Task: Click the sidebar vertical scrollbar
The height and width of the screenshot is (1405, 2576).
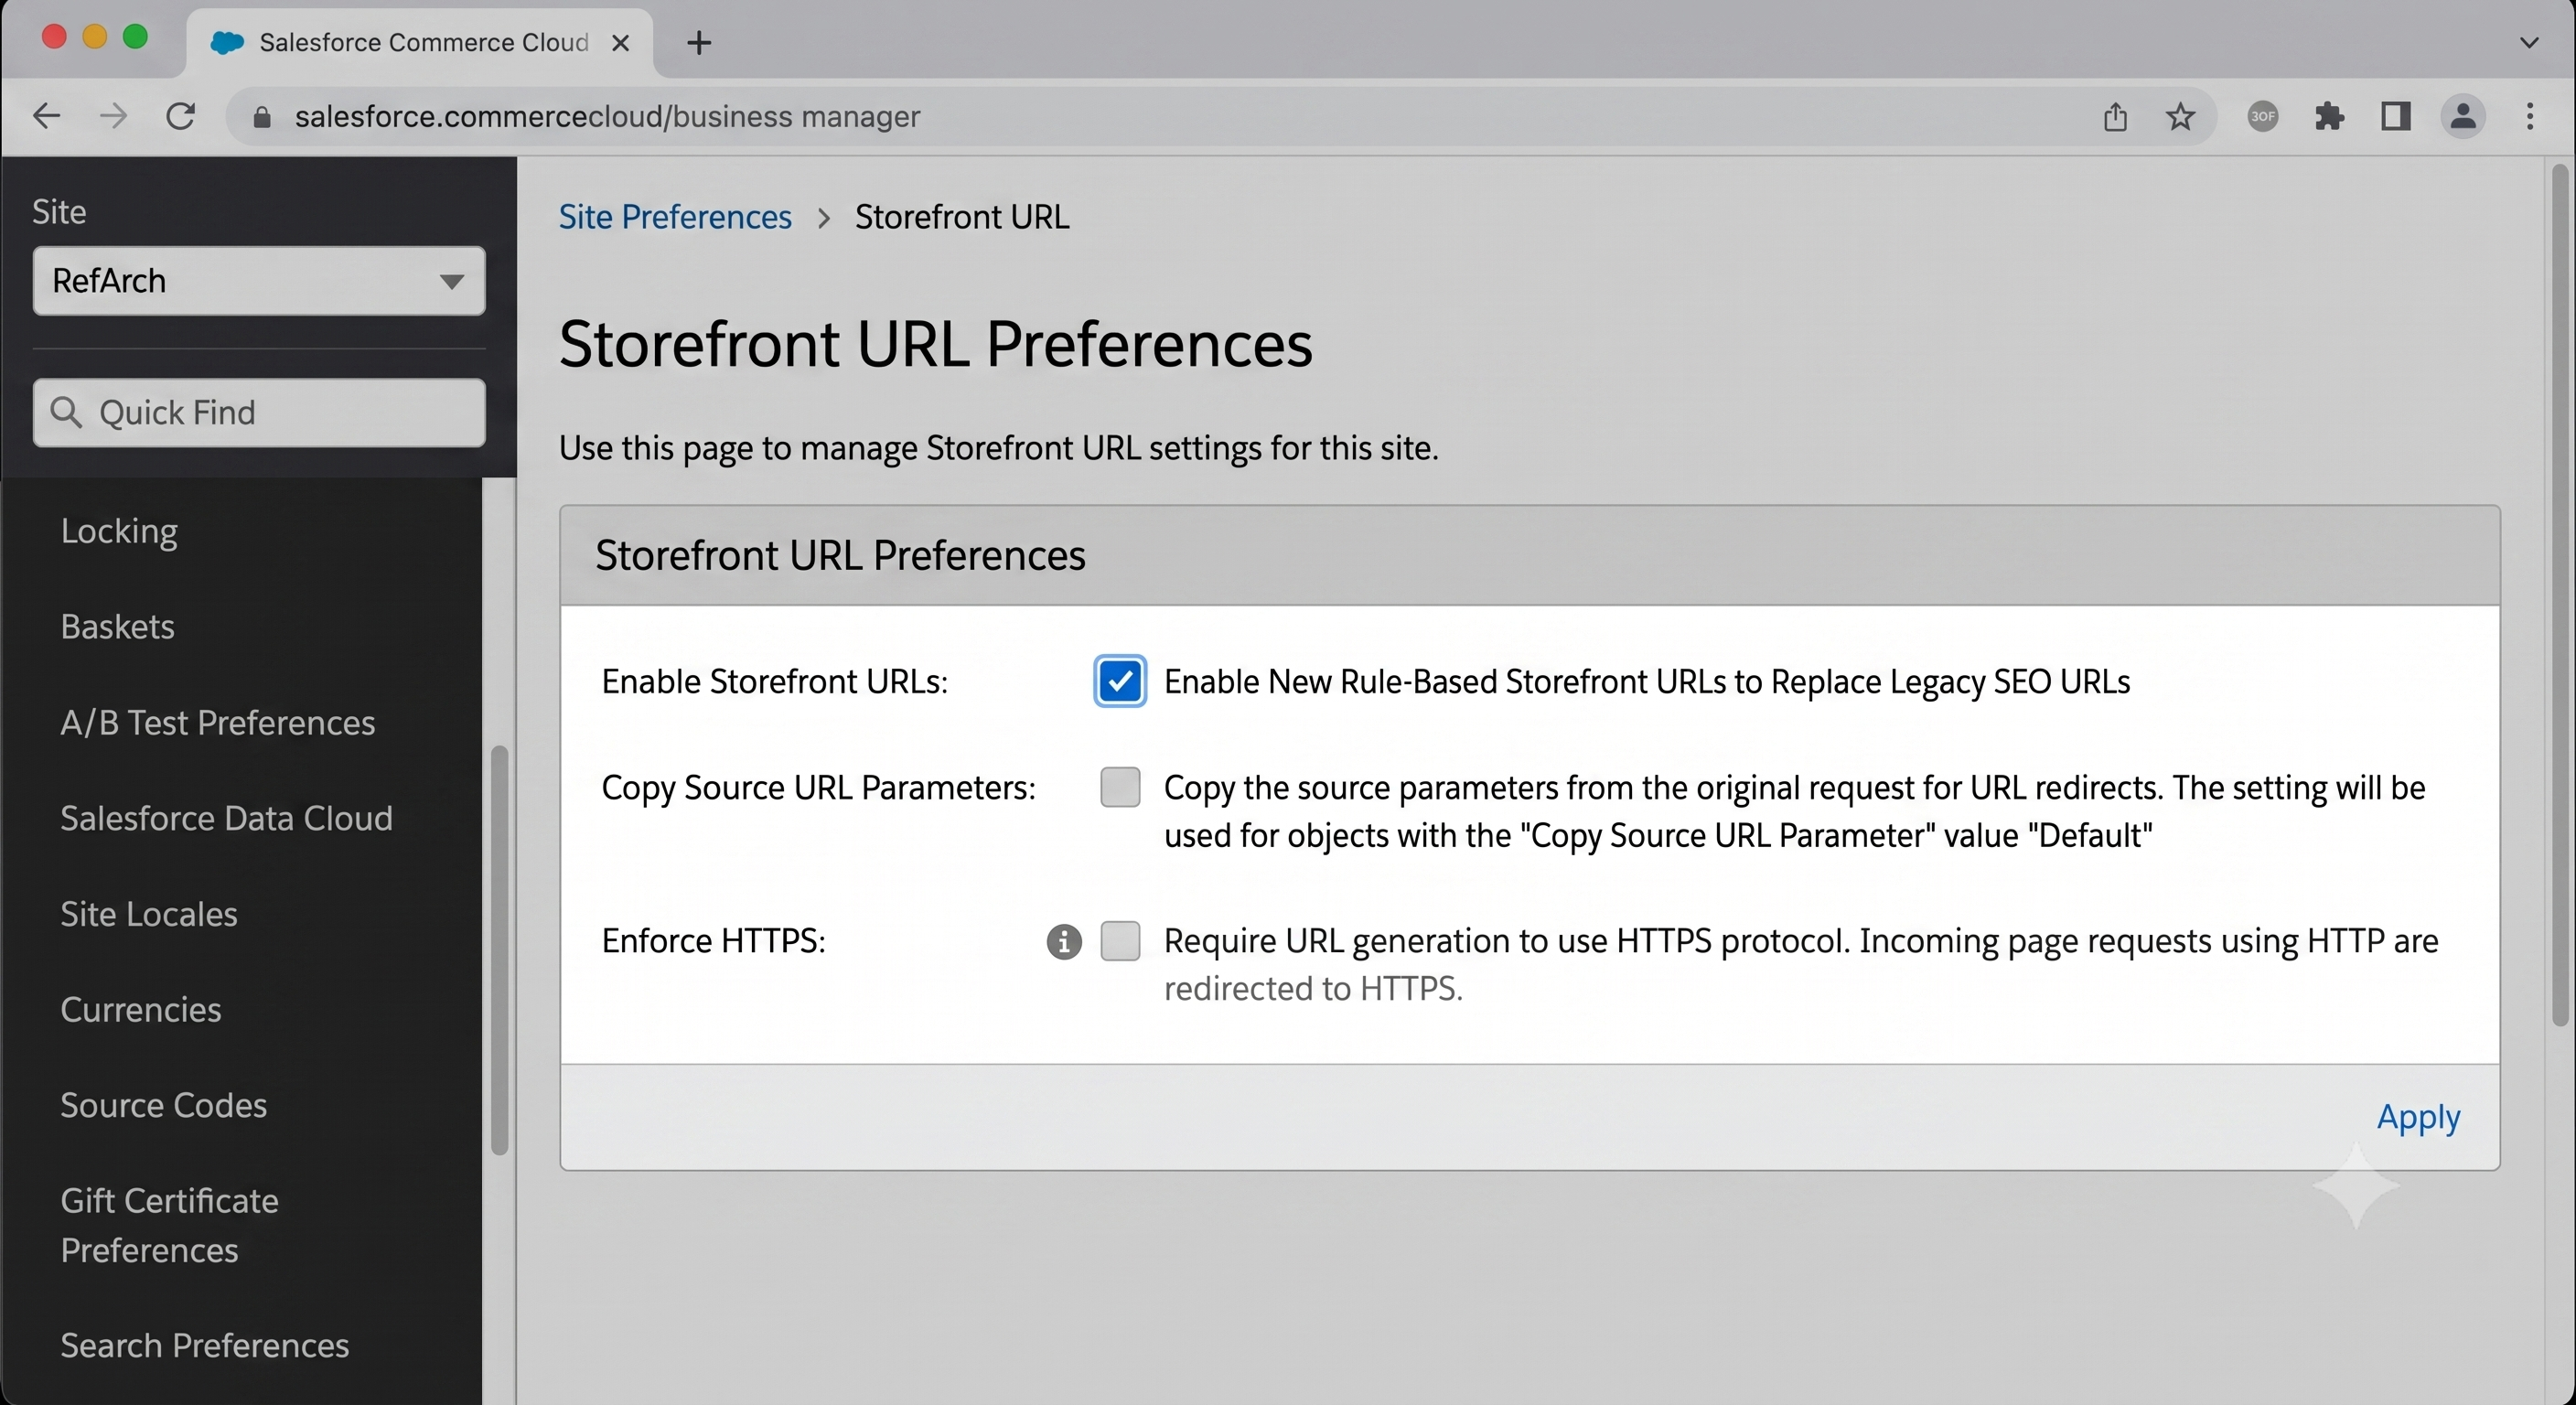Action: coord(499,950)
